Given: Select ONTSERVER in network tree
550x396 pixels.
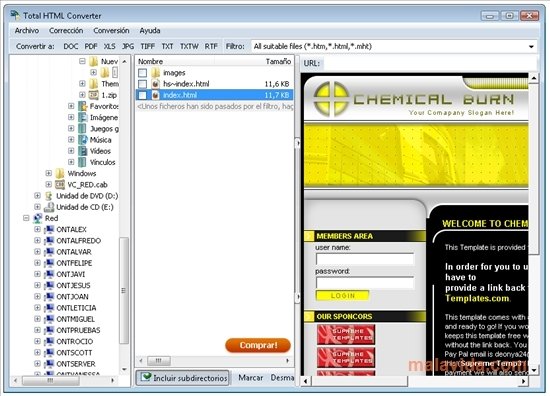Looking at the screenshot, I should [76, 364].
